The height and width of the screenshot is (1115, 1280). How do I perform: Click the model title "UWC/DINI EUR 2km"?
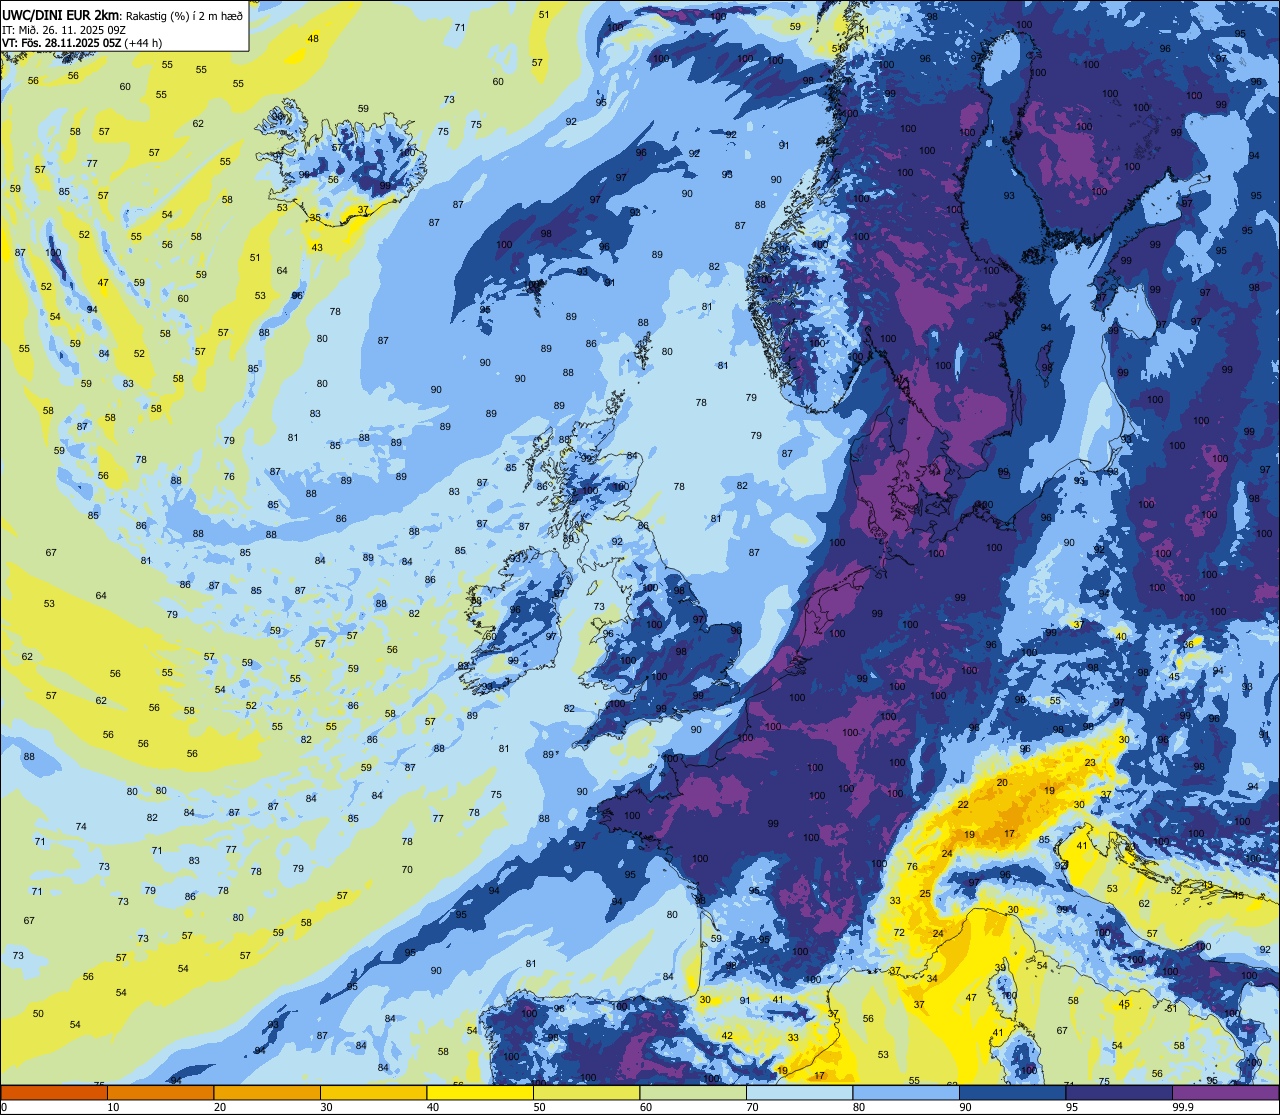[61, 15]
